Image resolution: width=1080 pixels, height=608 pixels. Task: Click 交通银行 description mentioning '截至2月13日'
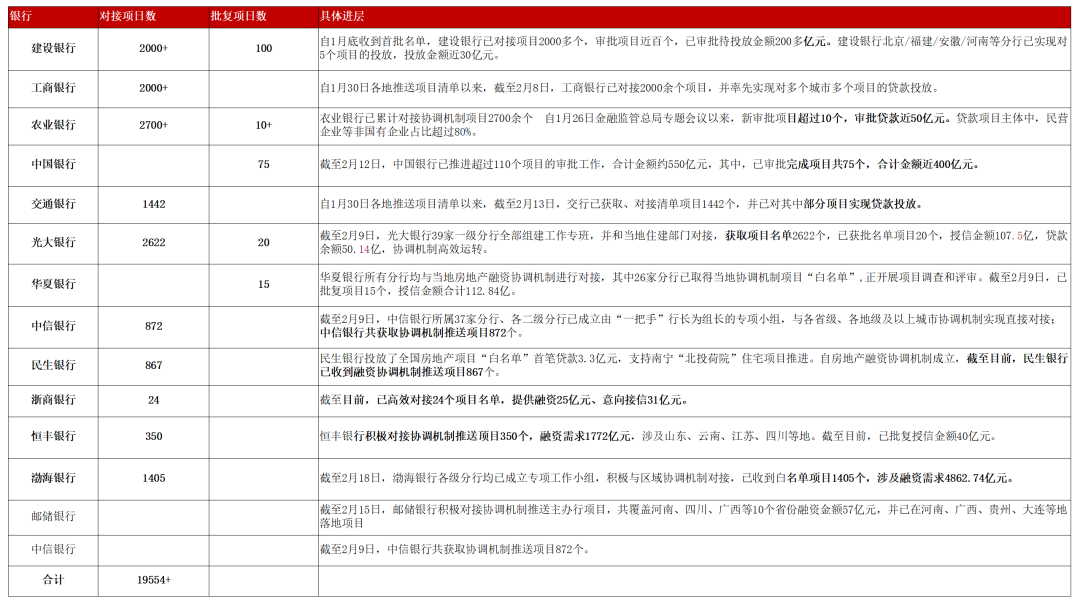[x=621, y=205]
